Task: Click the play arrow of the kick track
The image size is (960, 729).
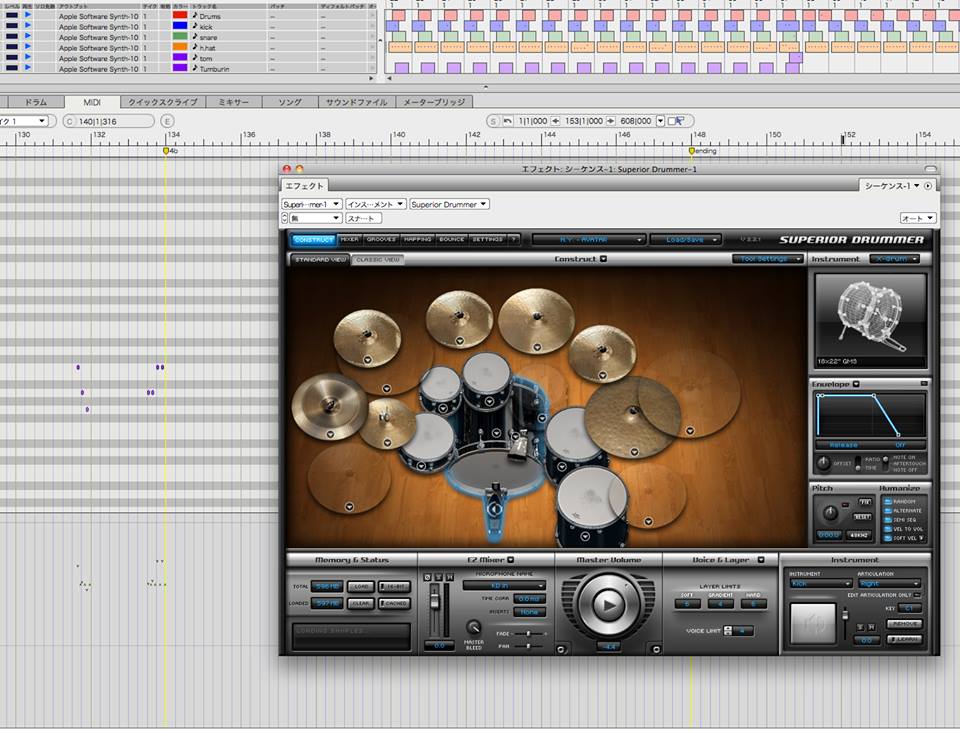Action: (x=28, y=26)
